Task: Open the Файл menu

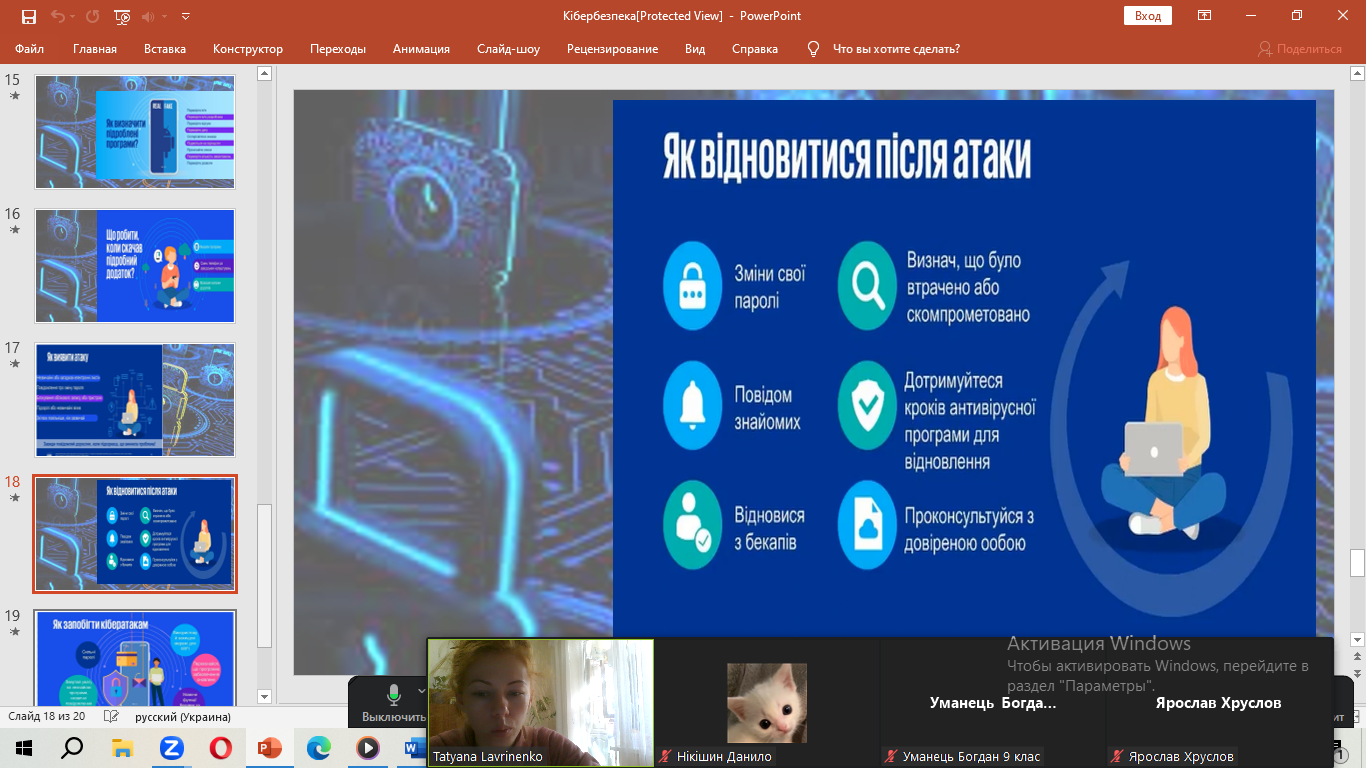Action: point(29,49)
